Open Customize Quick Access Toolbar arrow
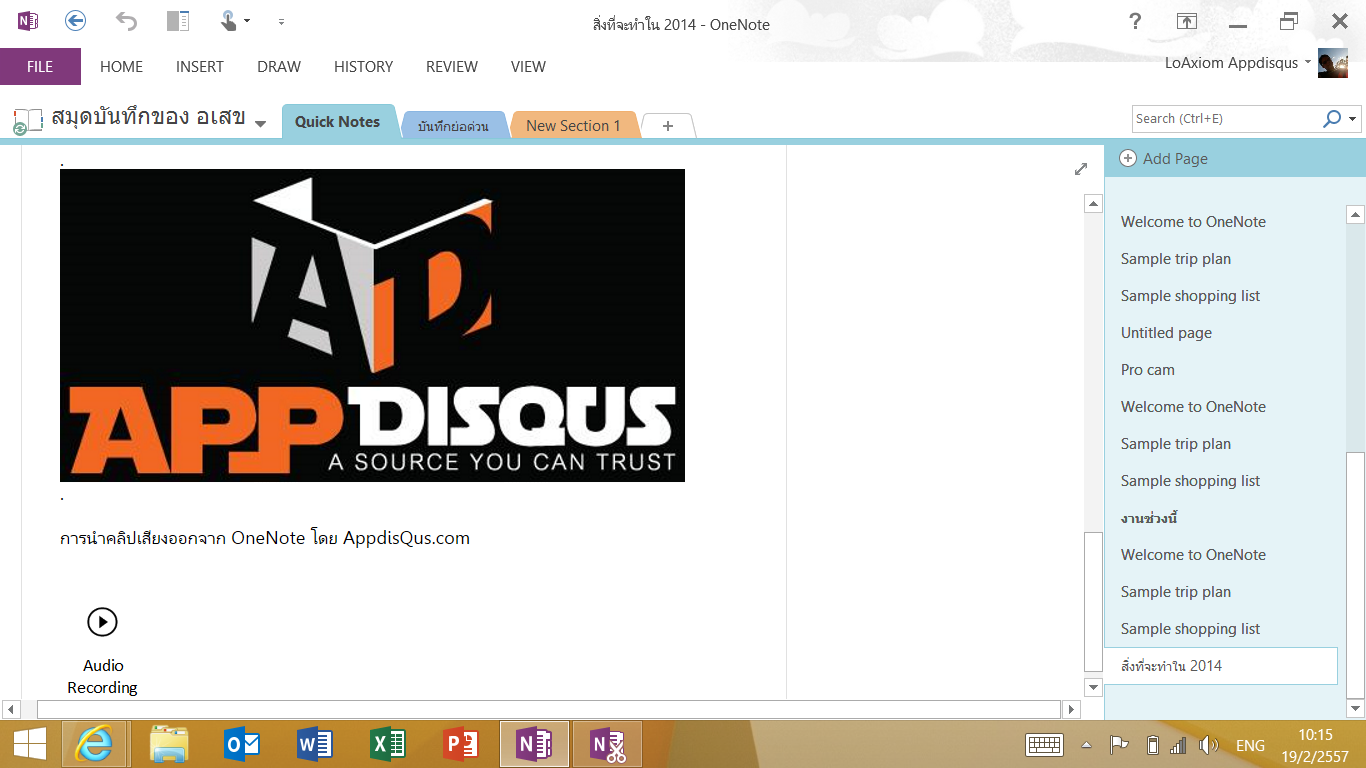This screenshot has width=1366, height=768. pyautogui.click(x=281, y=21)
